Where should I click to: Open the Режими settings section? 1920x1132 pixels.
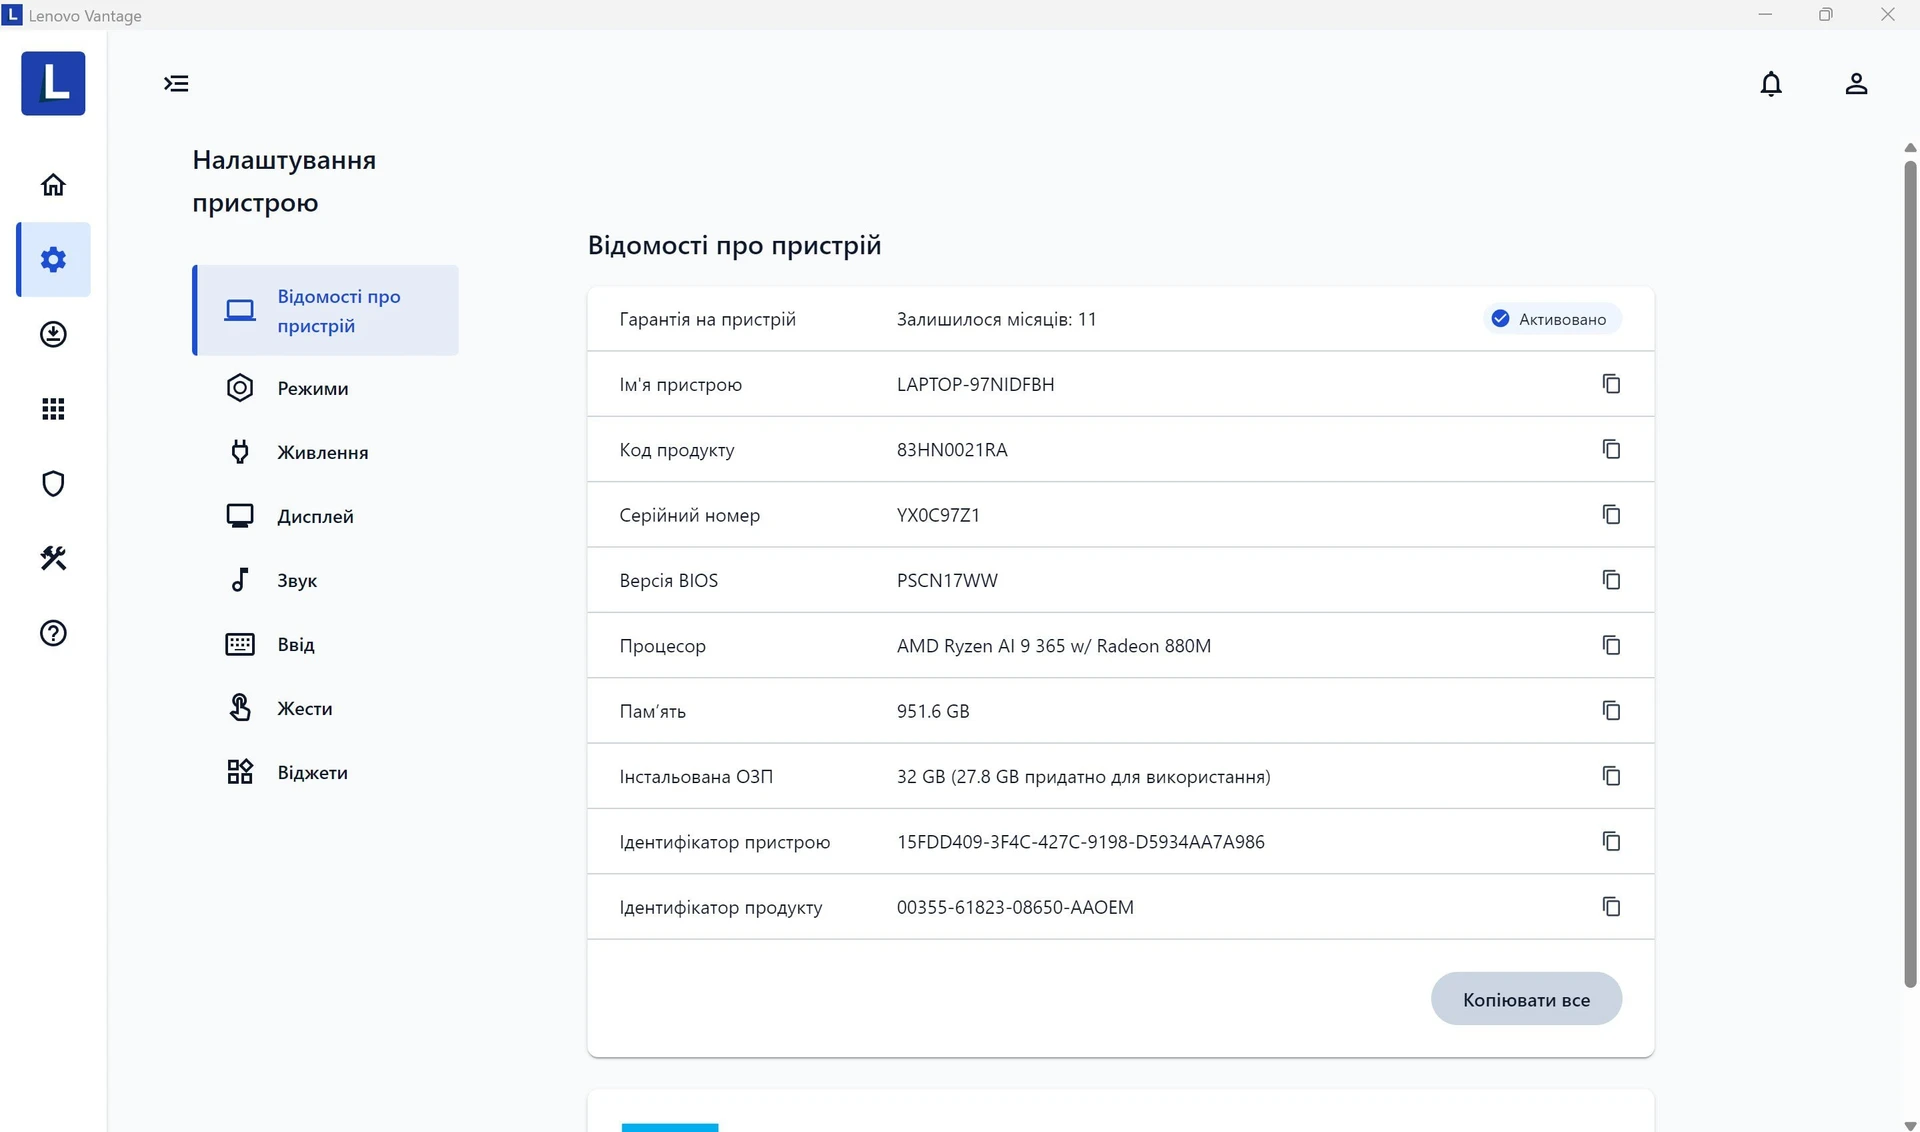[326, 388]
